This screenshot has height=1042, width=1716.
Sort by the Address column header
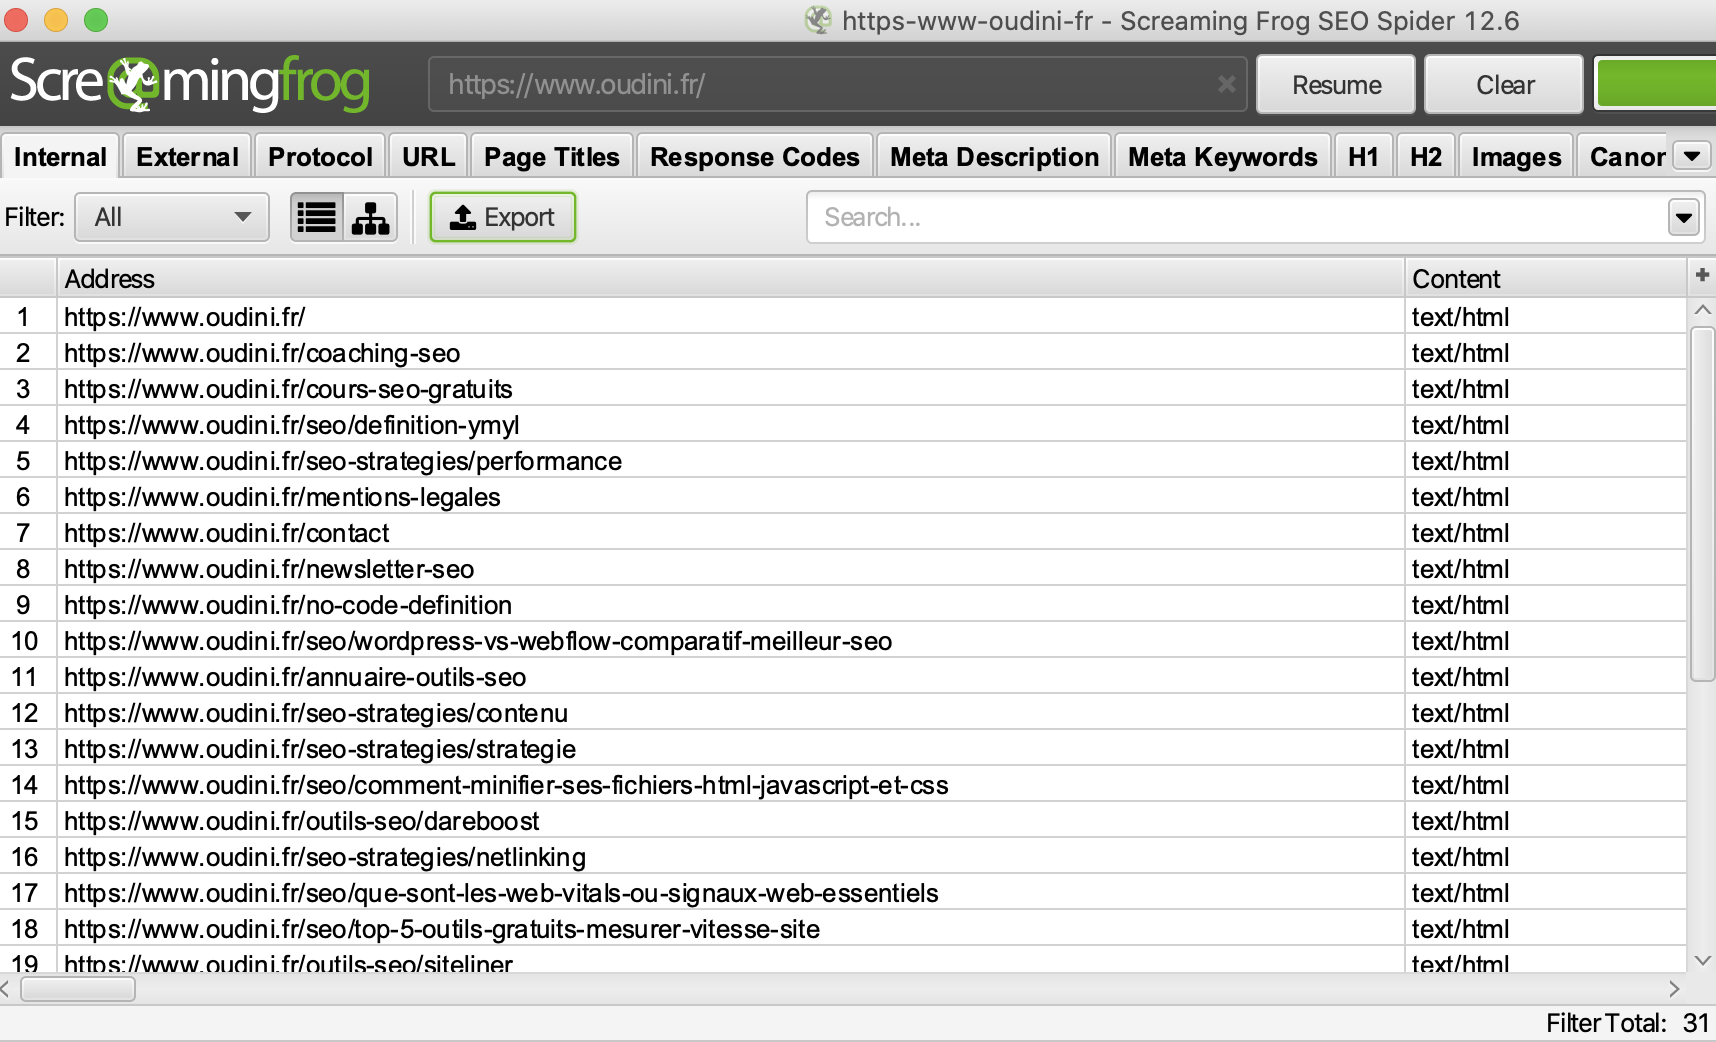(x=731, y=278)
